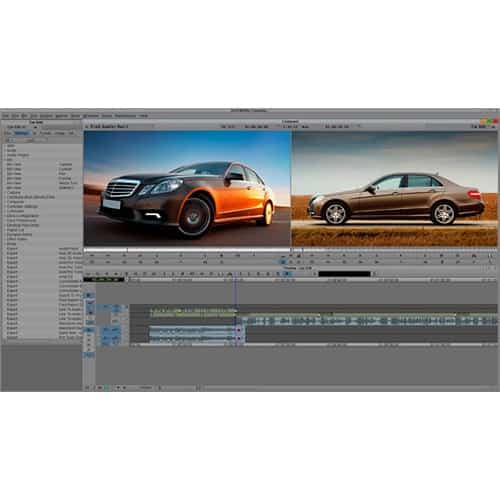Click the record monitor side-view car image
Viewport: 500px width, 500px height.
395,188
